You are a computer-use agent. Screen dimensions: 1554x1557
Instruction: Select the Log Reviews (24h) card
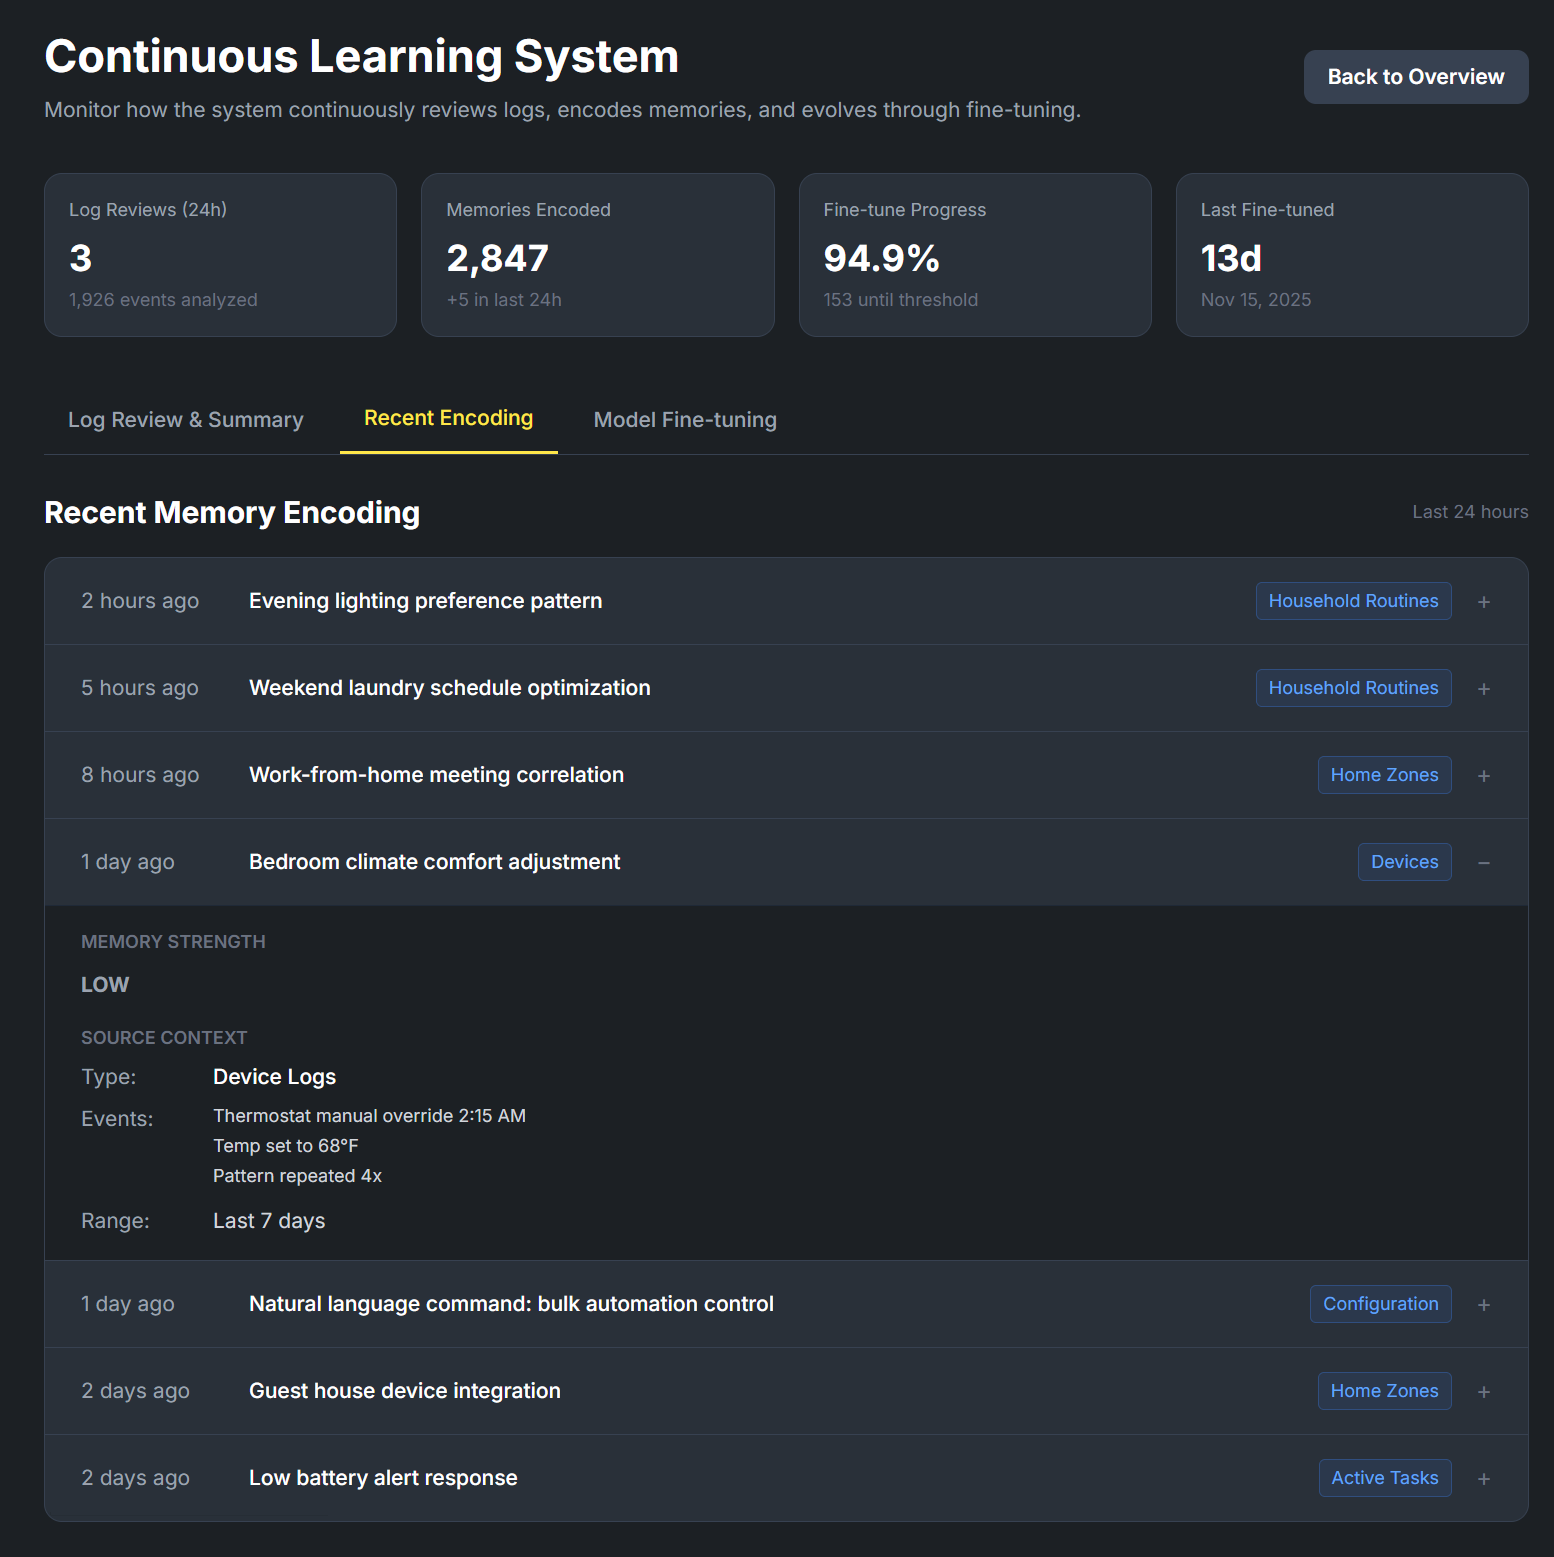point(220,255)
